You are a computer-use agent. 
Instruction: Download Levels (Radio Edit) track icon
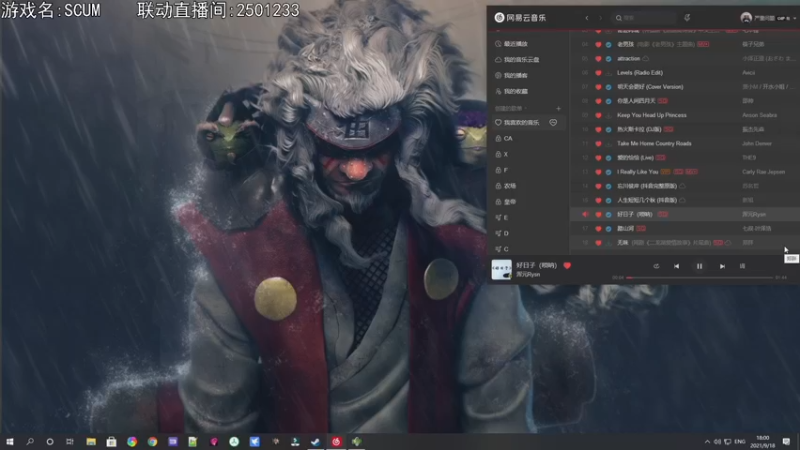pyautogui.click(x=609, y=73)
